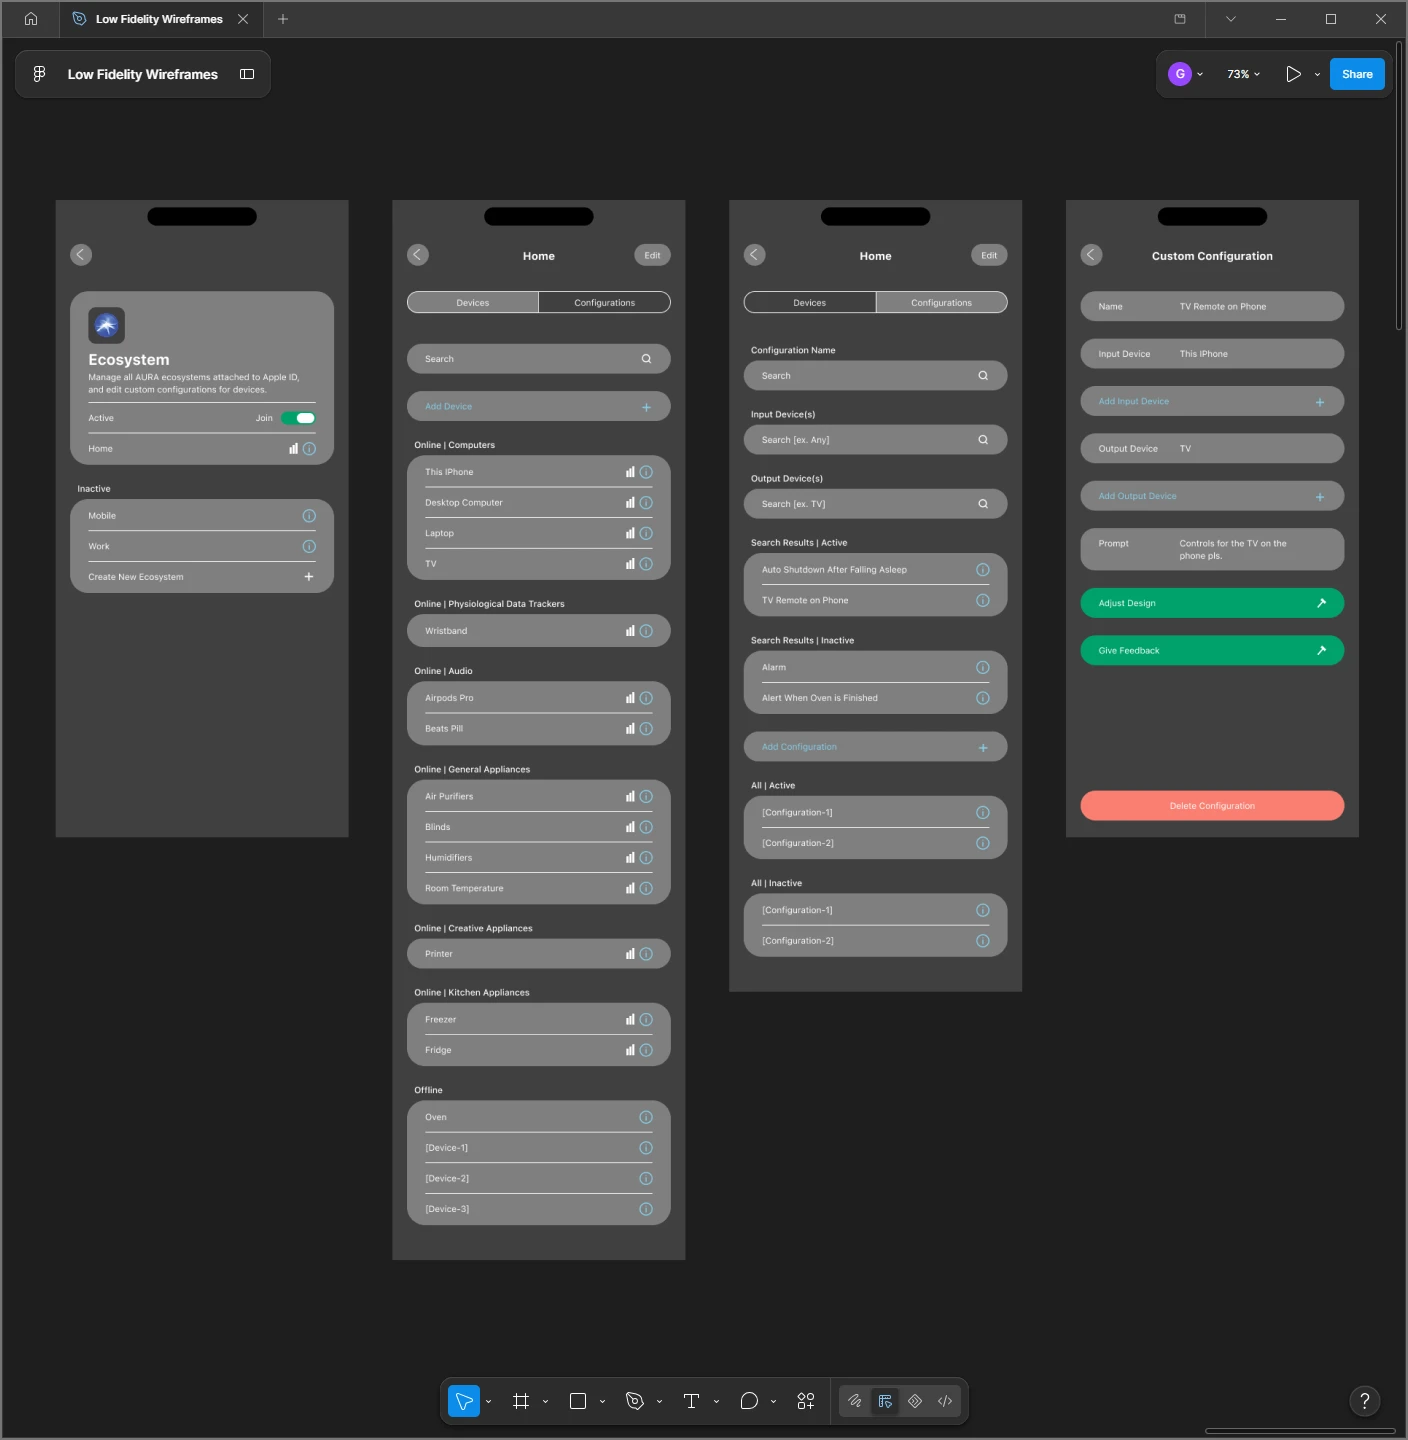This screenshot has width=1408, height=1440.
Task: Click the home icon in tab bar
Action: [31, 19]
